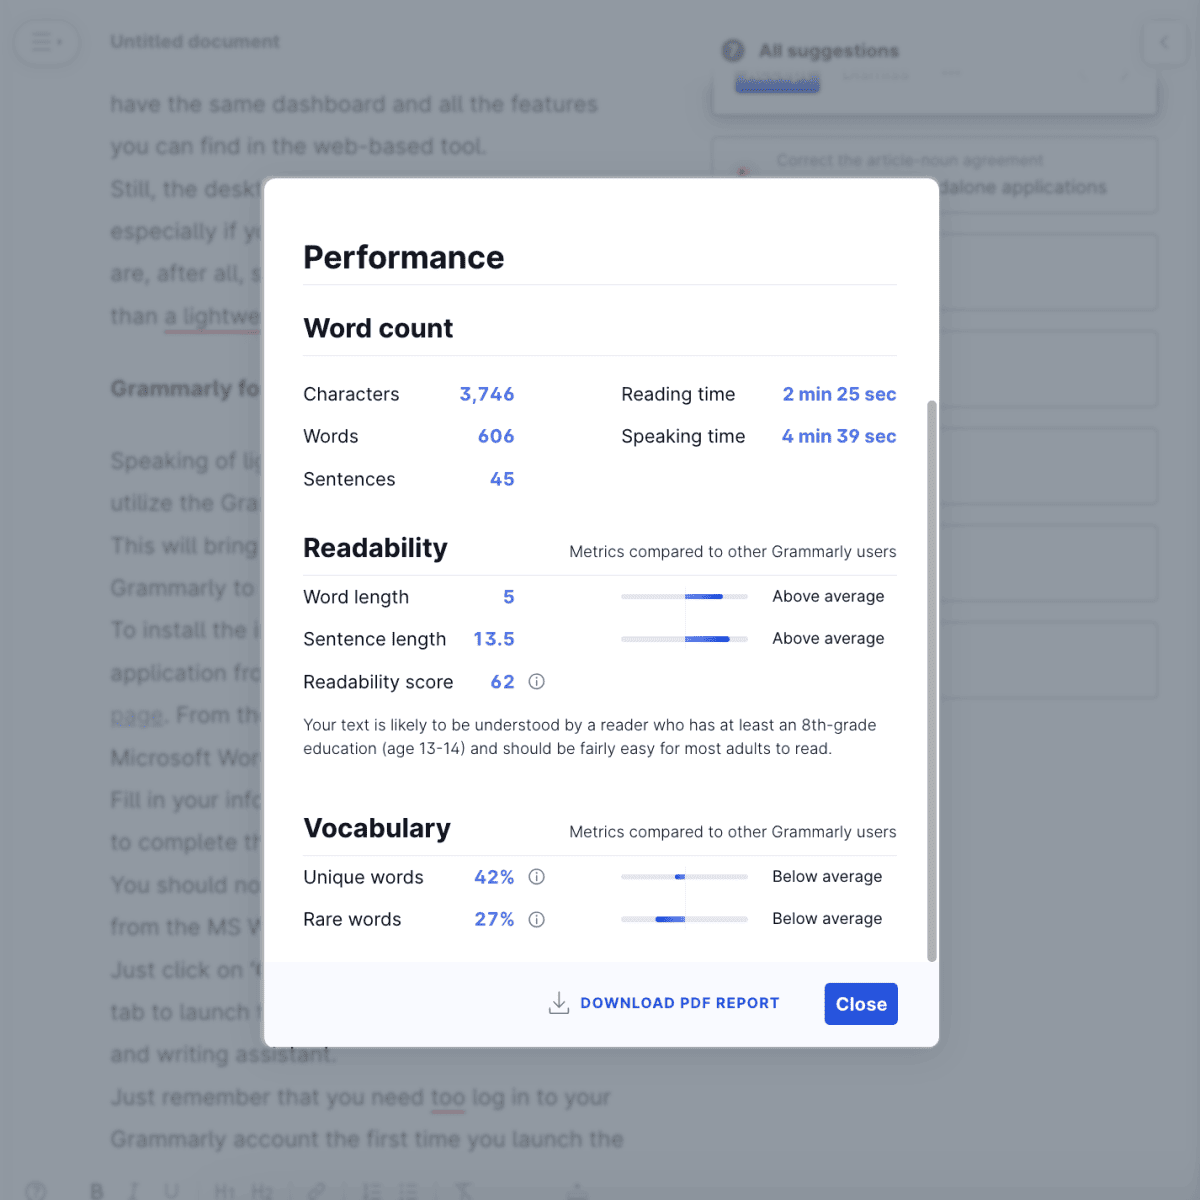Click the sentence length comparison bar
The width and height of the screenshot is (1200, 1200).
684,638
